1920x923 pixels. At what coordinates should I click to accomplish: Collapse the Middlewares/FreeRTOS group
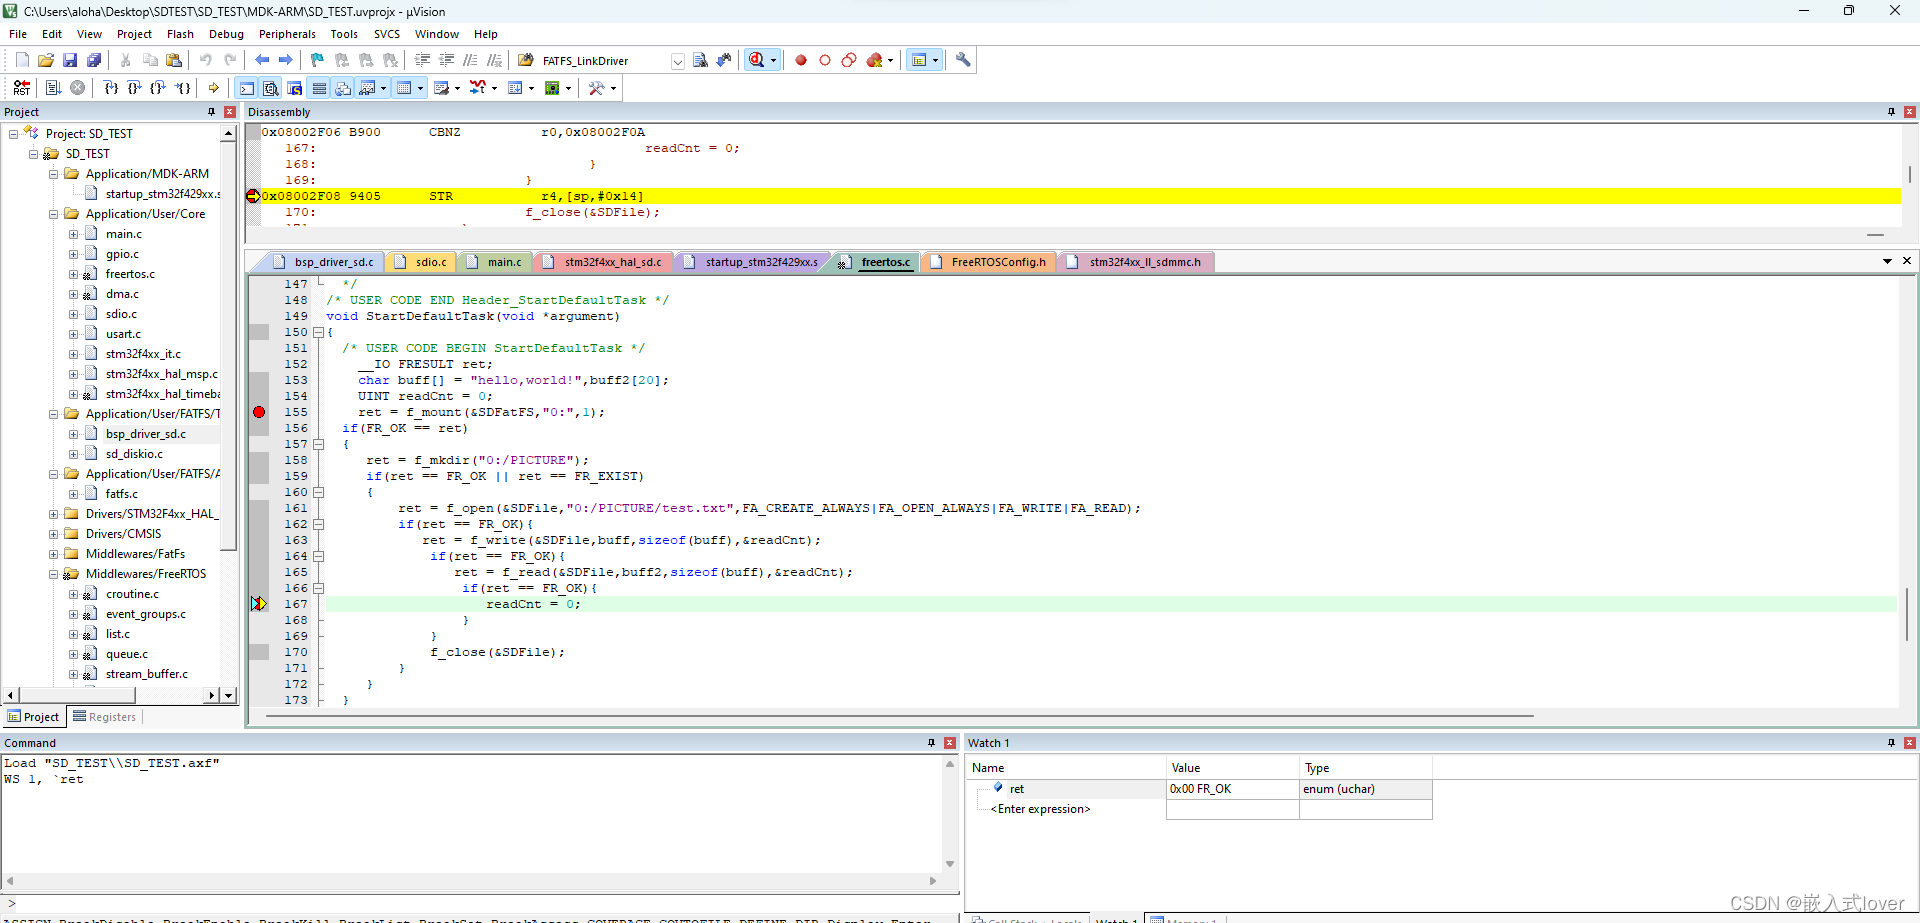click(54, 574)
